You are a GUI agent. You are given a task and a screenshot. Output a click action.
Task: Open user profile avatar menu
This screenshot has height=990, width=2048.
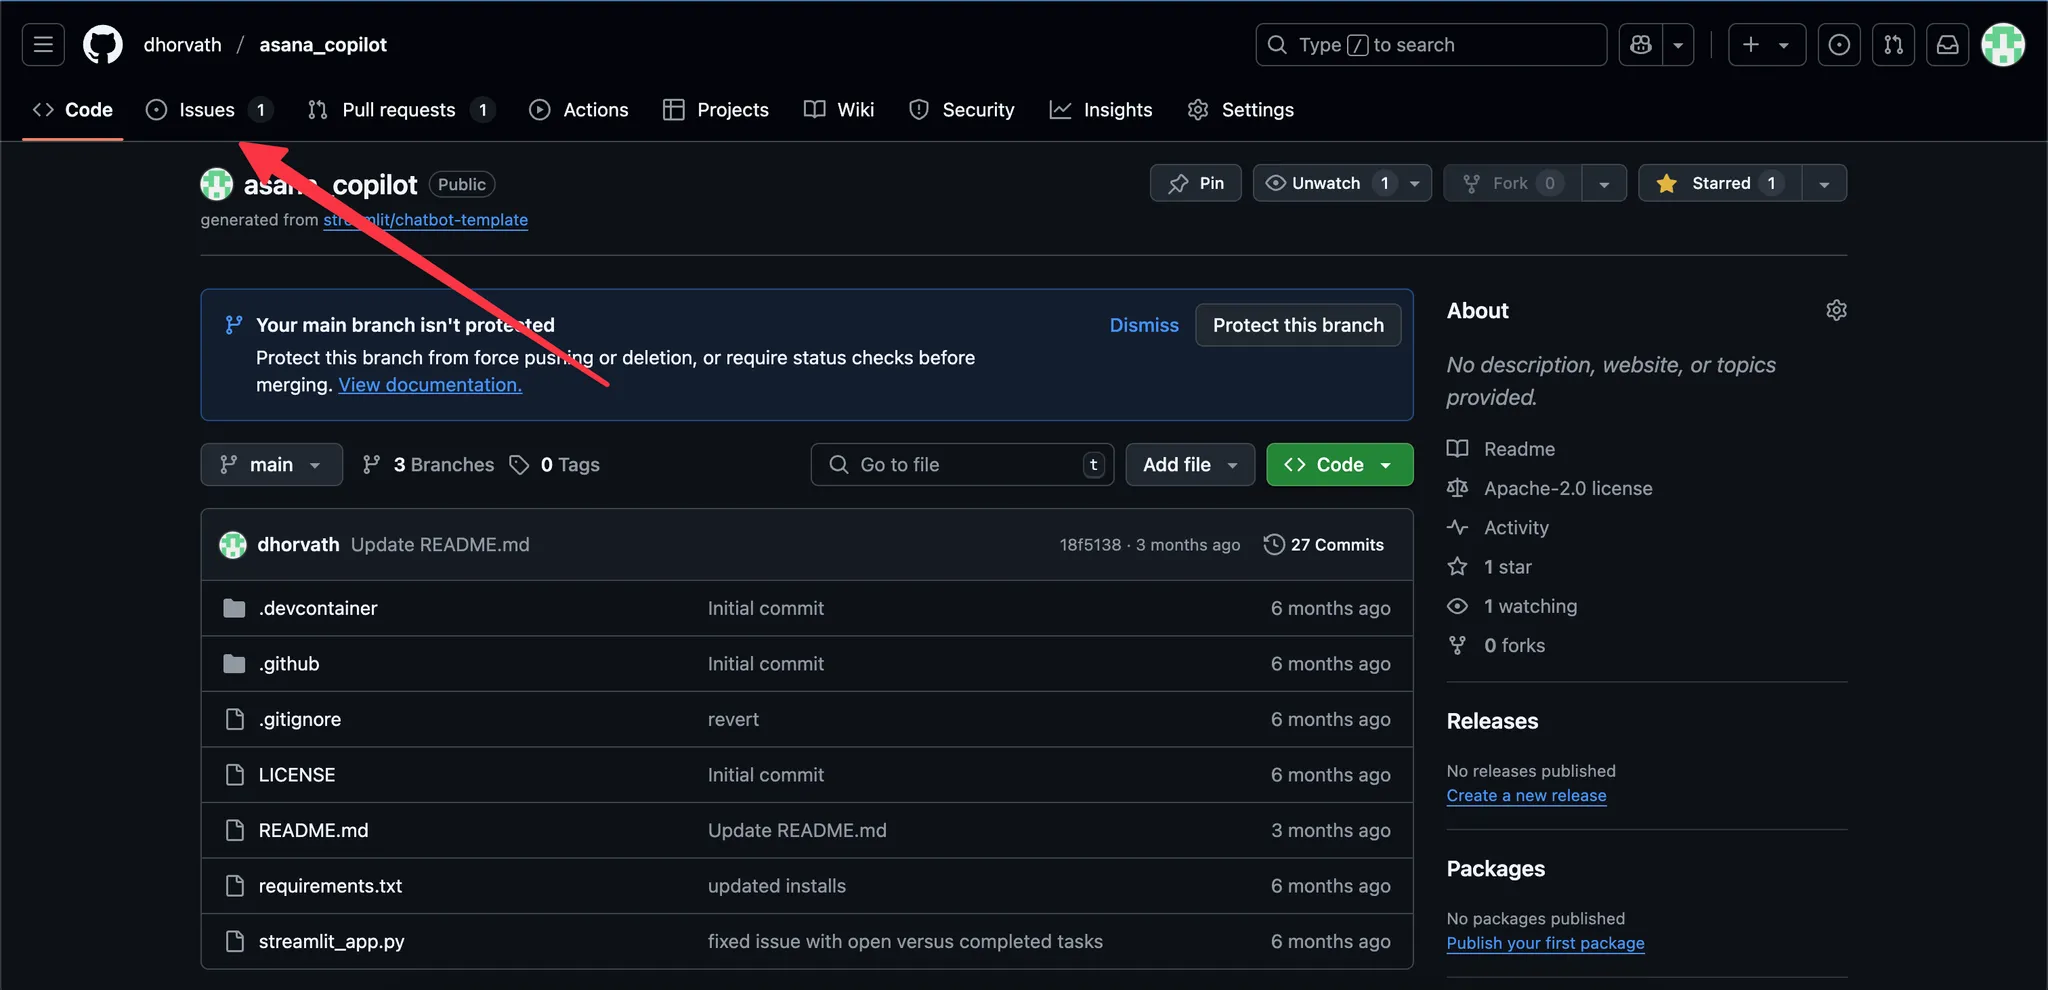(2003, 45)
